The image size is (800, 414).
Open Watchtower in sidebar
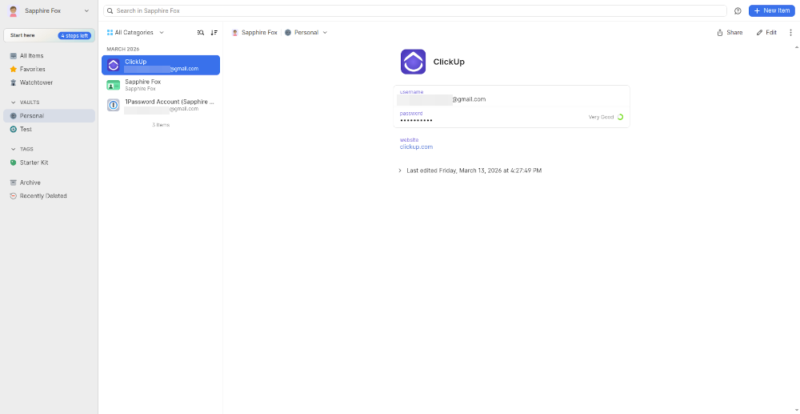49,82
